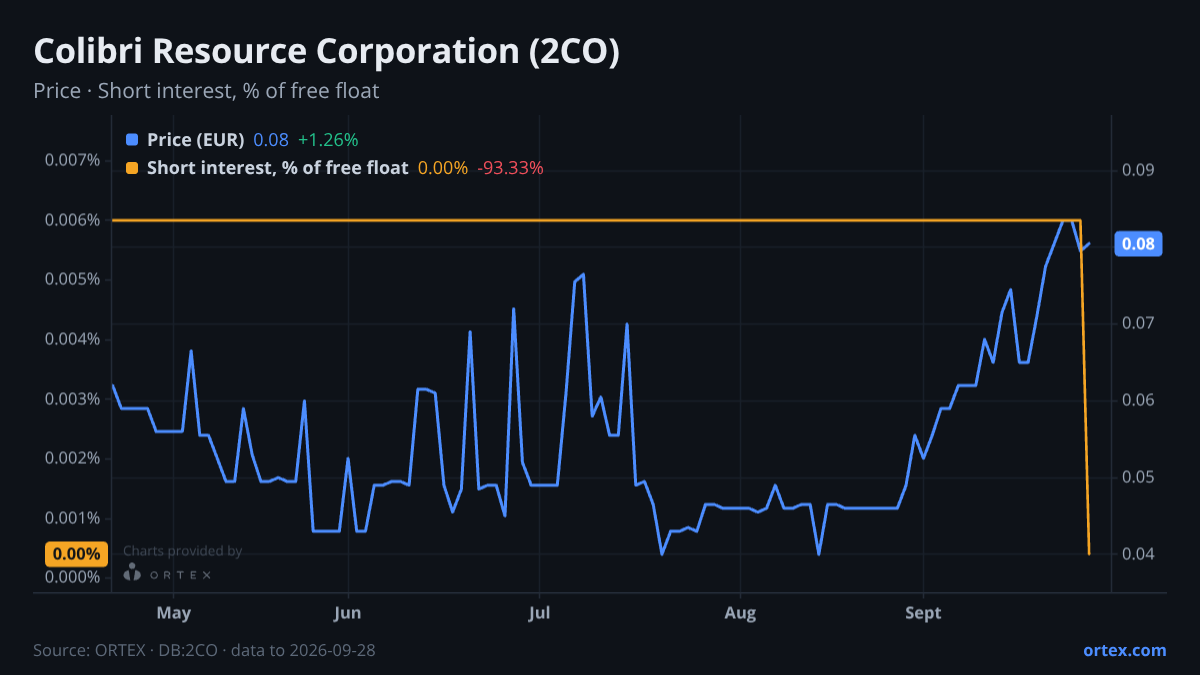The image size is (1200, 675).
Task: Click the Aug x-axis label
Action: coord(740,613)
